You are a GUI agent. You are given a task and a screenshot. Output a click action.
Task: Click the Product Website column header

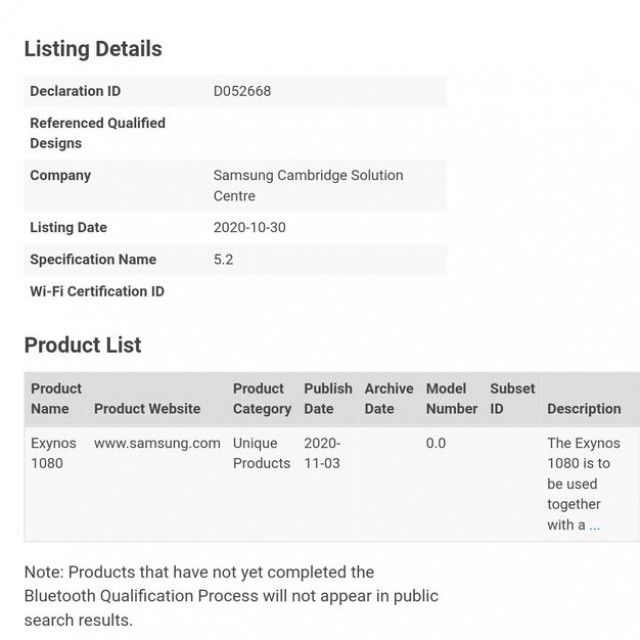[147, 409]
